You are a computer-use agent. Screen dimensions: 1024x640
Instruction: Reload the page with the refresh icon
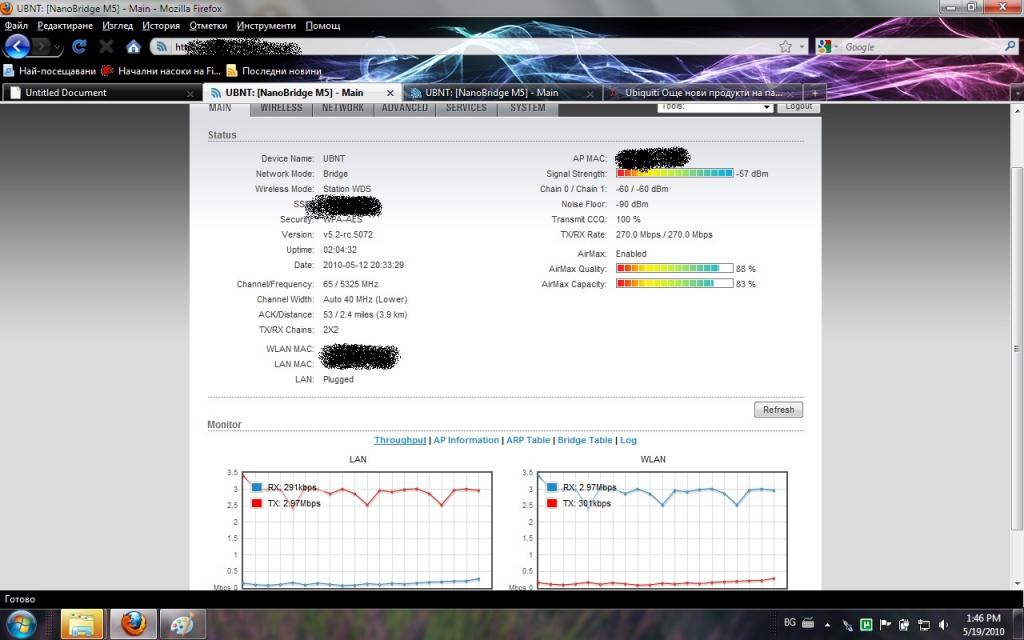coord(79,47)
